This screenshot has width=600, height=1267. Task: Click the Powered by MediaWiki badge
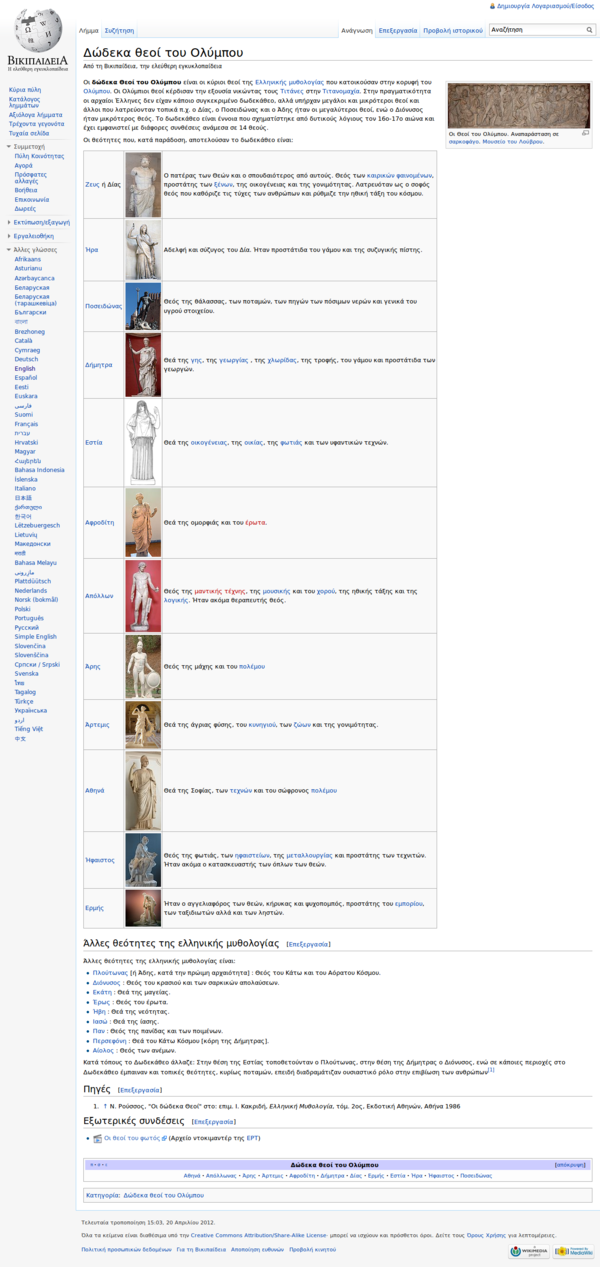point(574,1251)
